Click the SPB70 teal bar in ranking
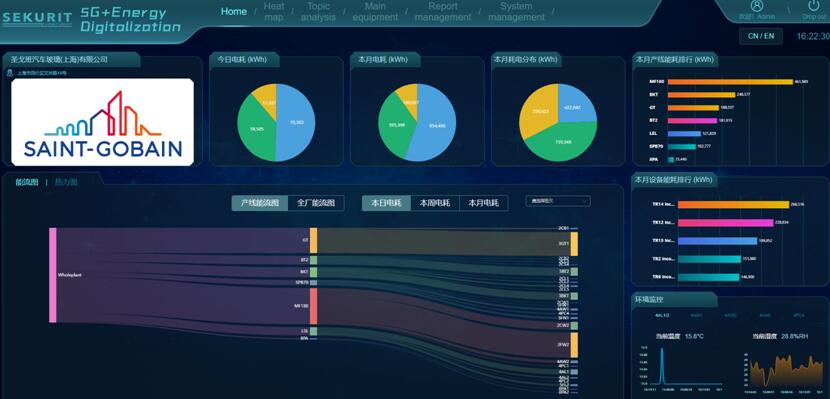The height and width of the screenshot is (399, 830). pos(682,147)
